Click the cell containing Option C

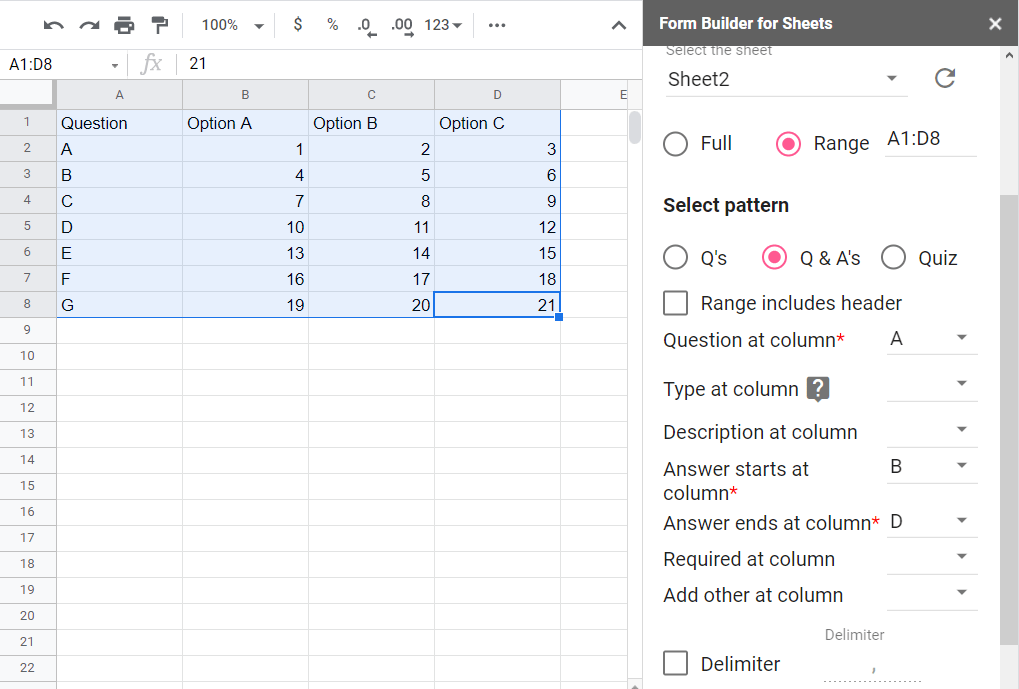click(497, 123)
